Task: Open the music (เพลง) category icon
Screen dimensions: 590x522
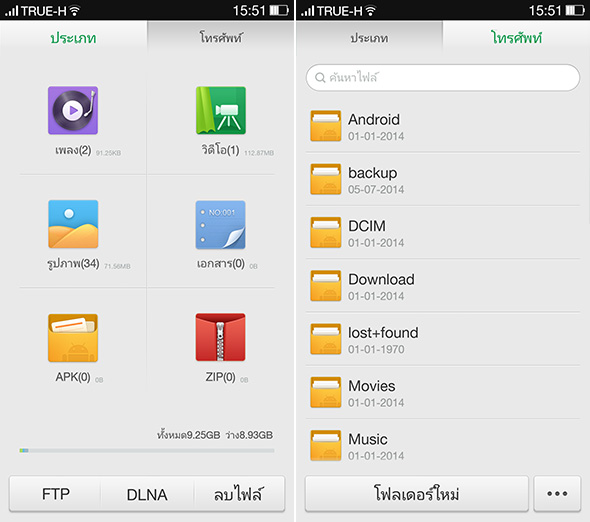Action: click(73, 110)
